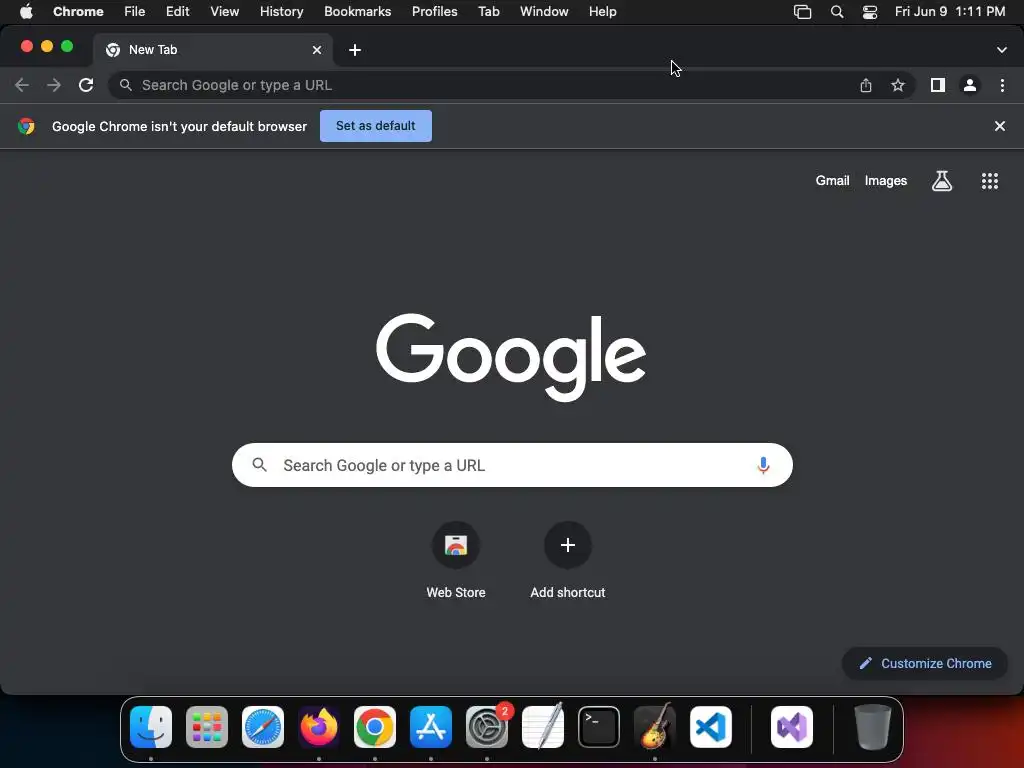1024x768 pixels.
Task: Open System Settings in the Dock
Action: point(487,727)
